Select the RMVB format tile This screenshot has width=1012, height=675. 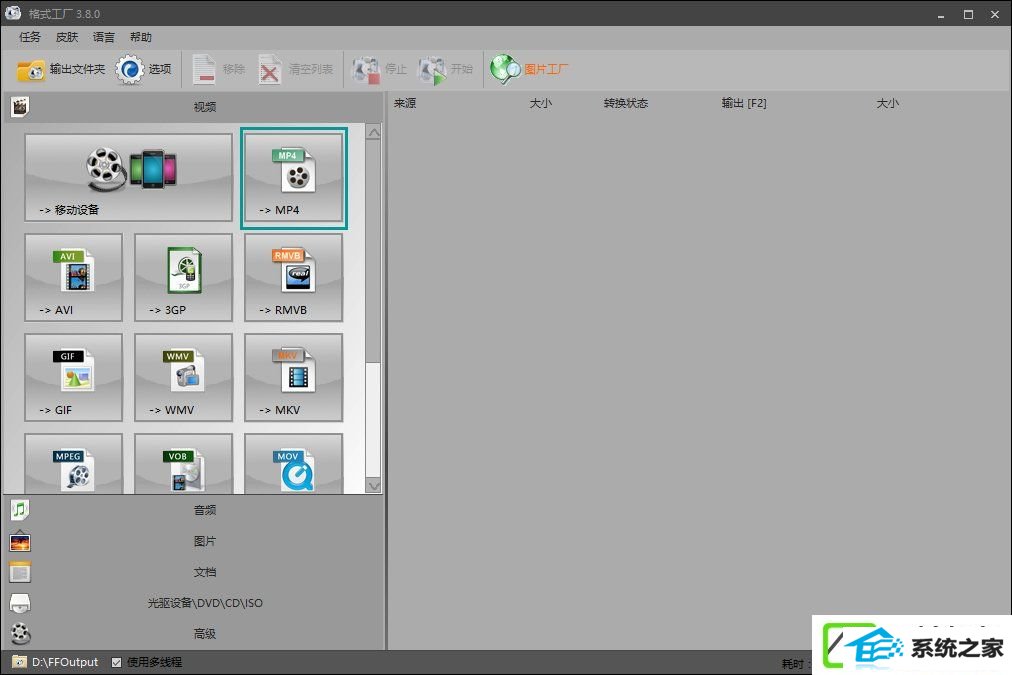coord(294,277)
